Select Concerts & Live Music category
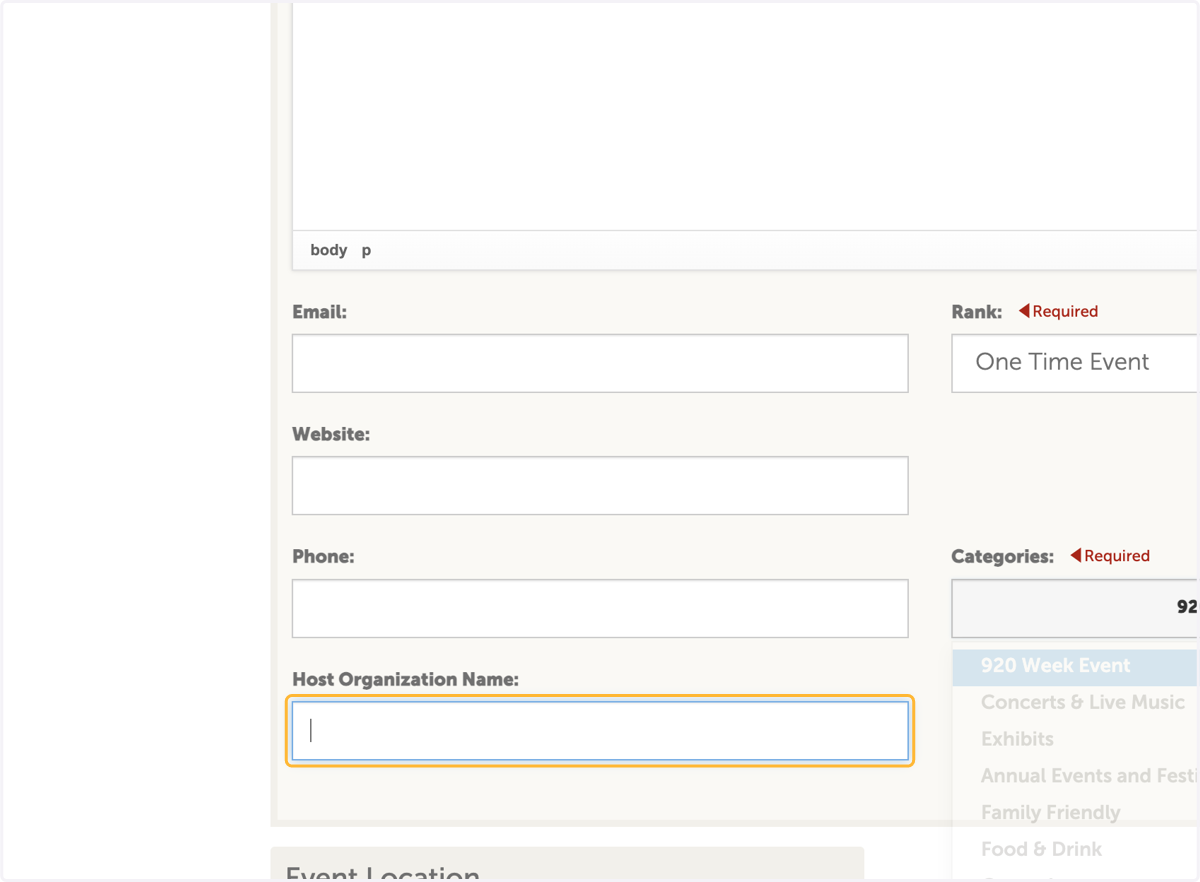This screenshot has width=1200, height=882. (1083, 703)
